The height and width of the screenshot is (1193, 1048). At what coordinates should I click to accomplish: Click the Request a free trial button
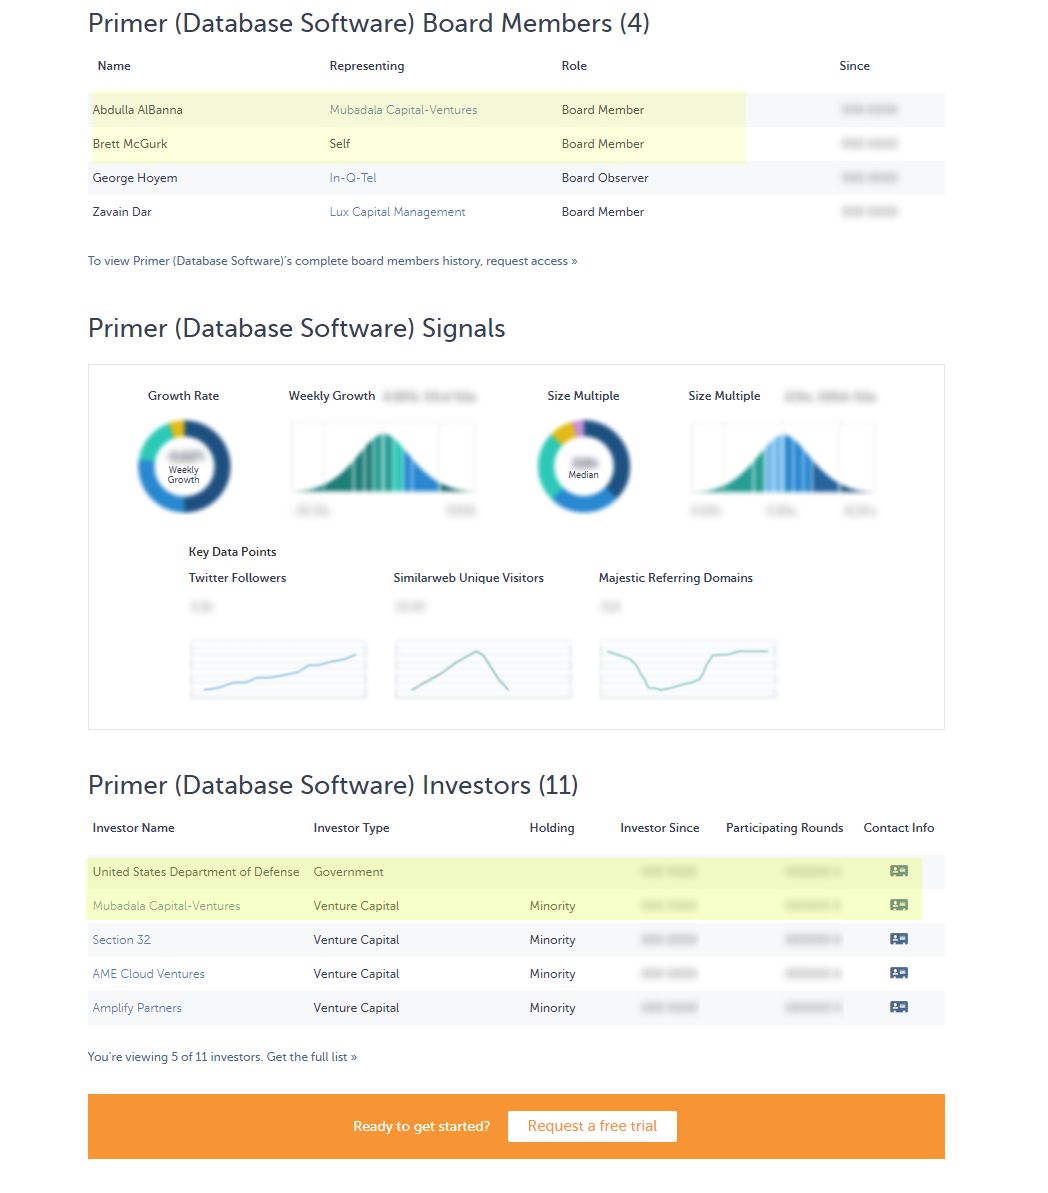[592, 1126]
